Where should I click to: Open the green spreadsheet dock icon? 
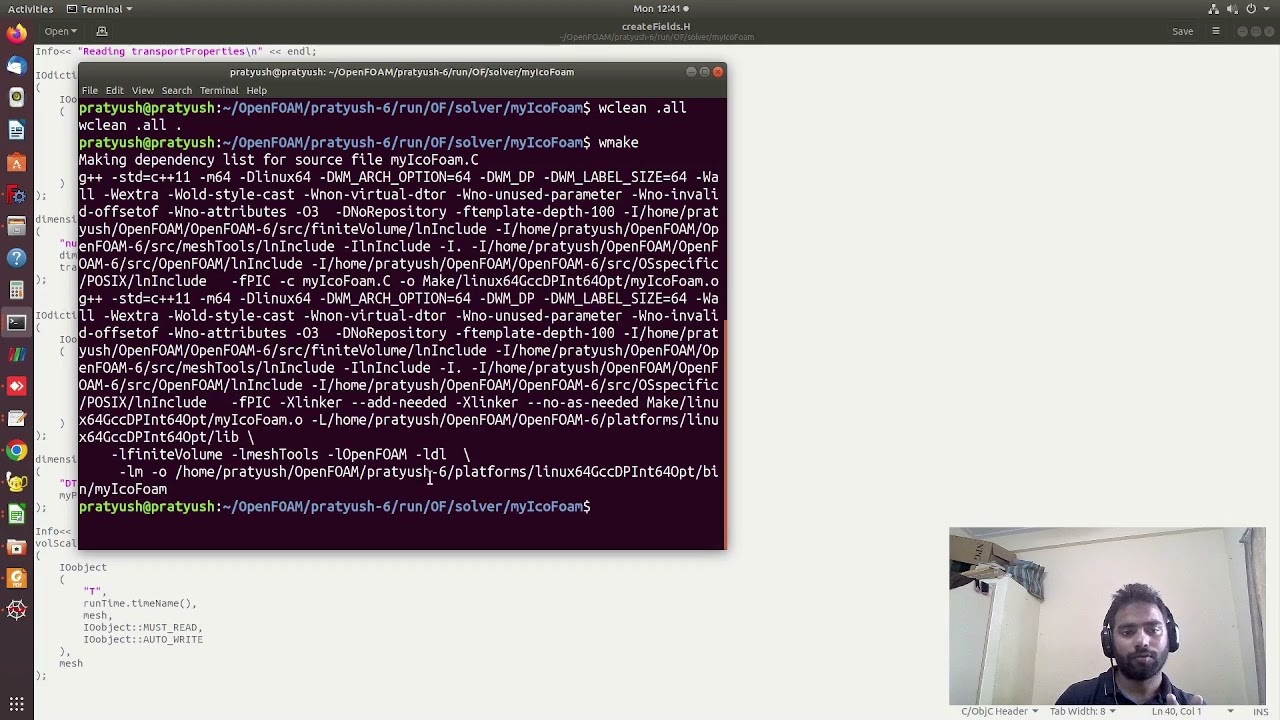[x=16, y=514]
